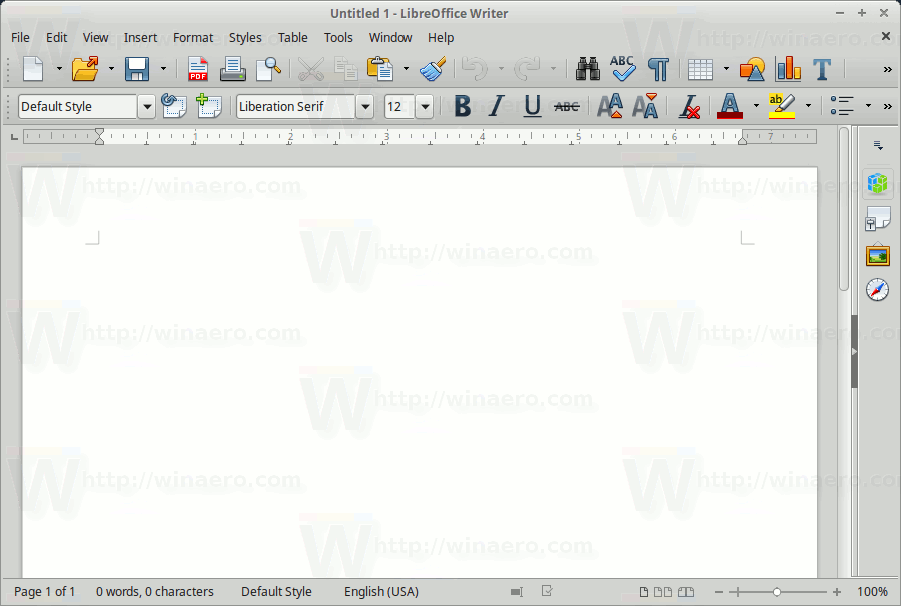This screenshot has height=606, width=901.
Task: Toggle bold formatting
Action: 461,105
